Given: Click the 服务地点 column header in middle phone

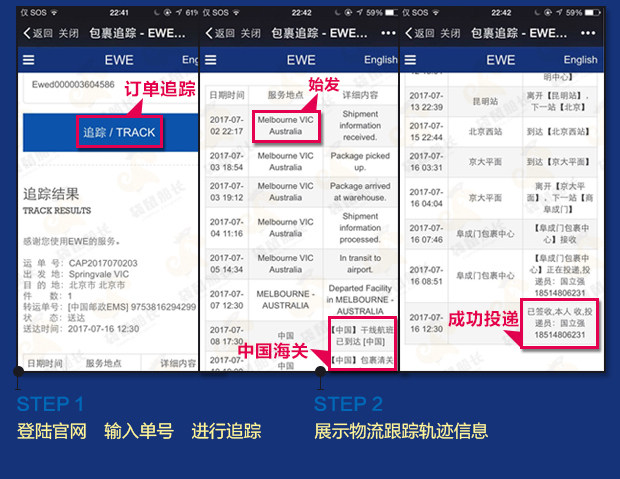Looking at the screenshot, I should point(285,95).
